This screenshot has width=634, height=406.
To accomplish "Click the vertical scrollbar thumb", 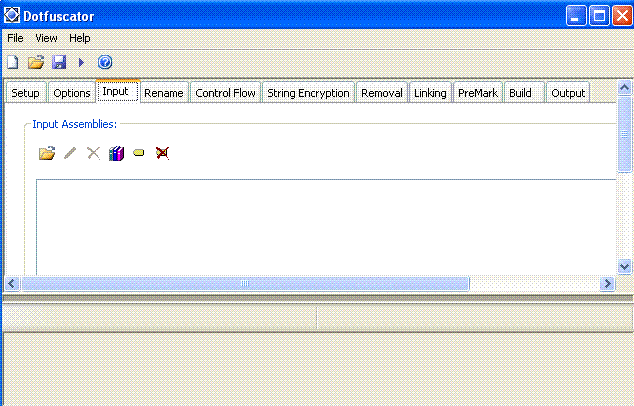I will (x=625, y=134).
